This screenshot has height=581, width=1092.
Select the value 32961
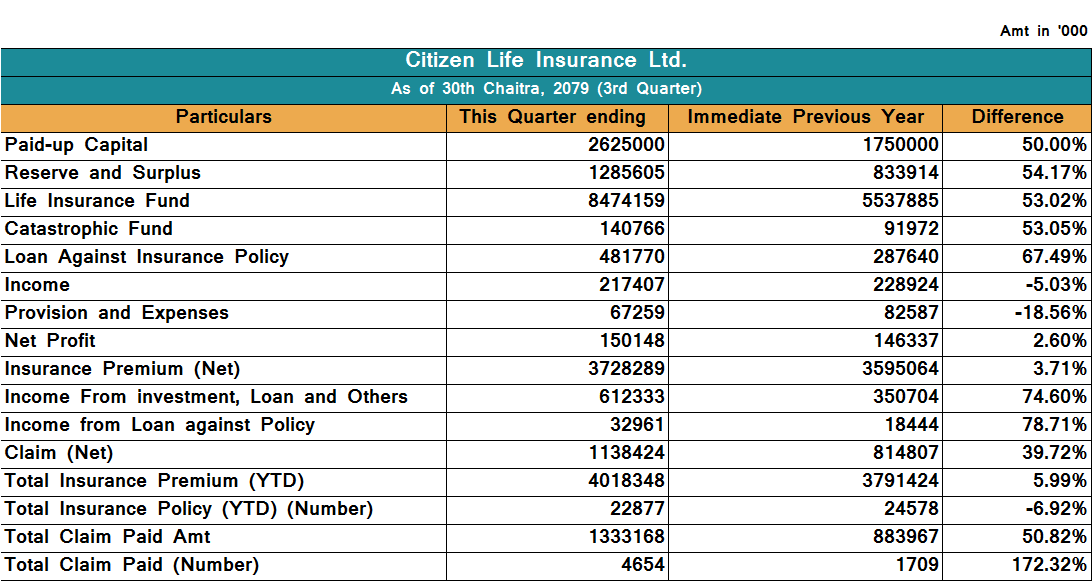click(637, 424)
